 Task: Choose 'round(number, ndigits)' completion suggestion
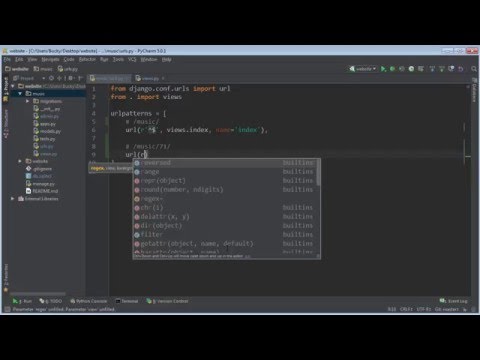coord(224,190)
